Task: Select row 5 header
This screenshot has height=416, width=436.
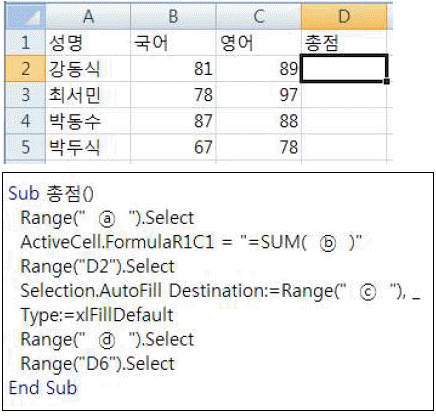Action: 25,147
